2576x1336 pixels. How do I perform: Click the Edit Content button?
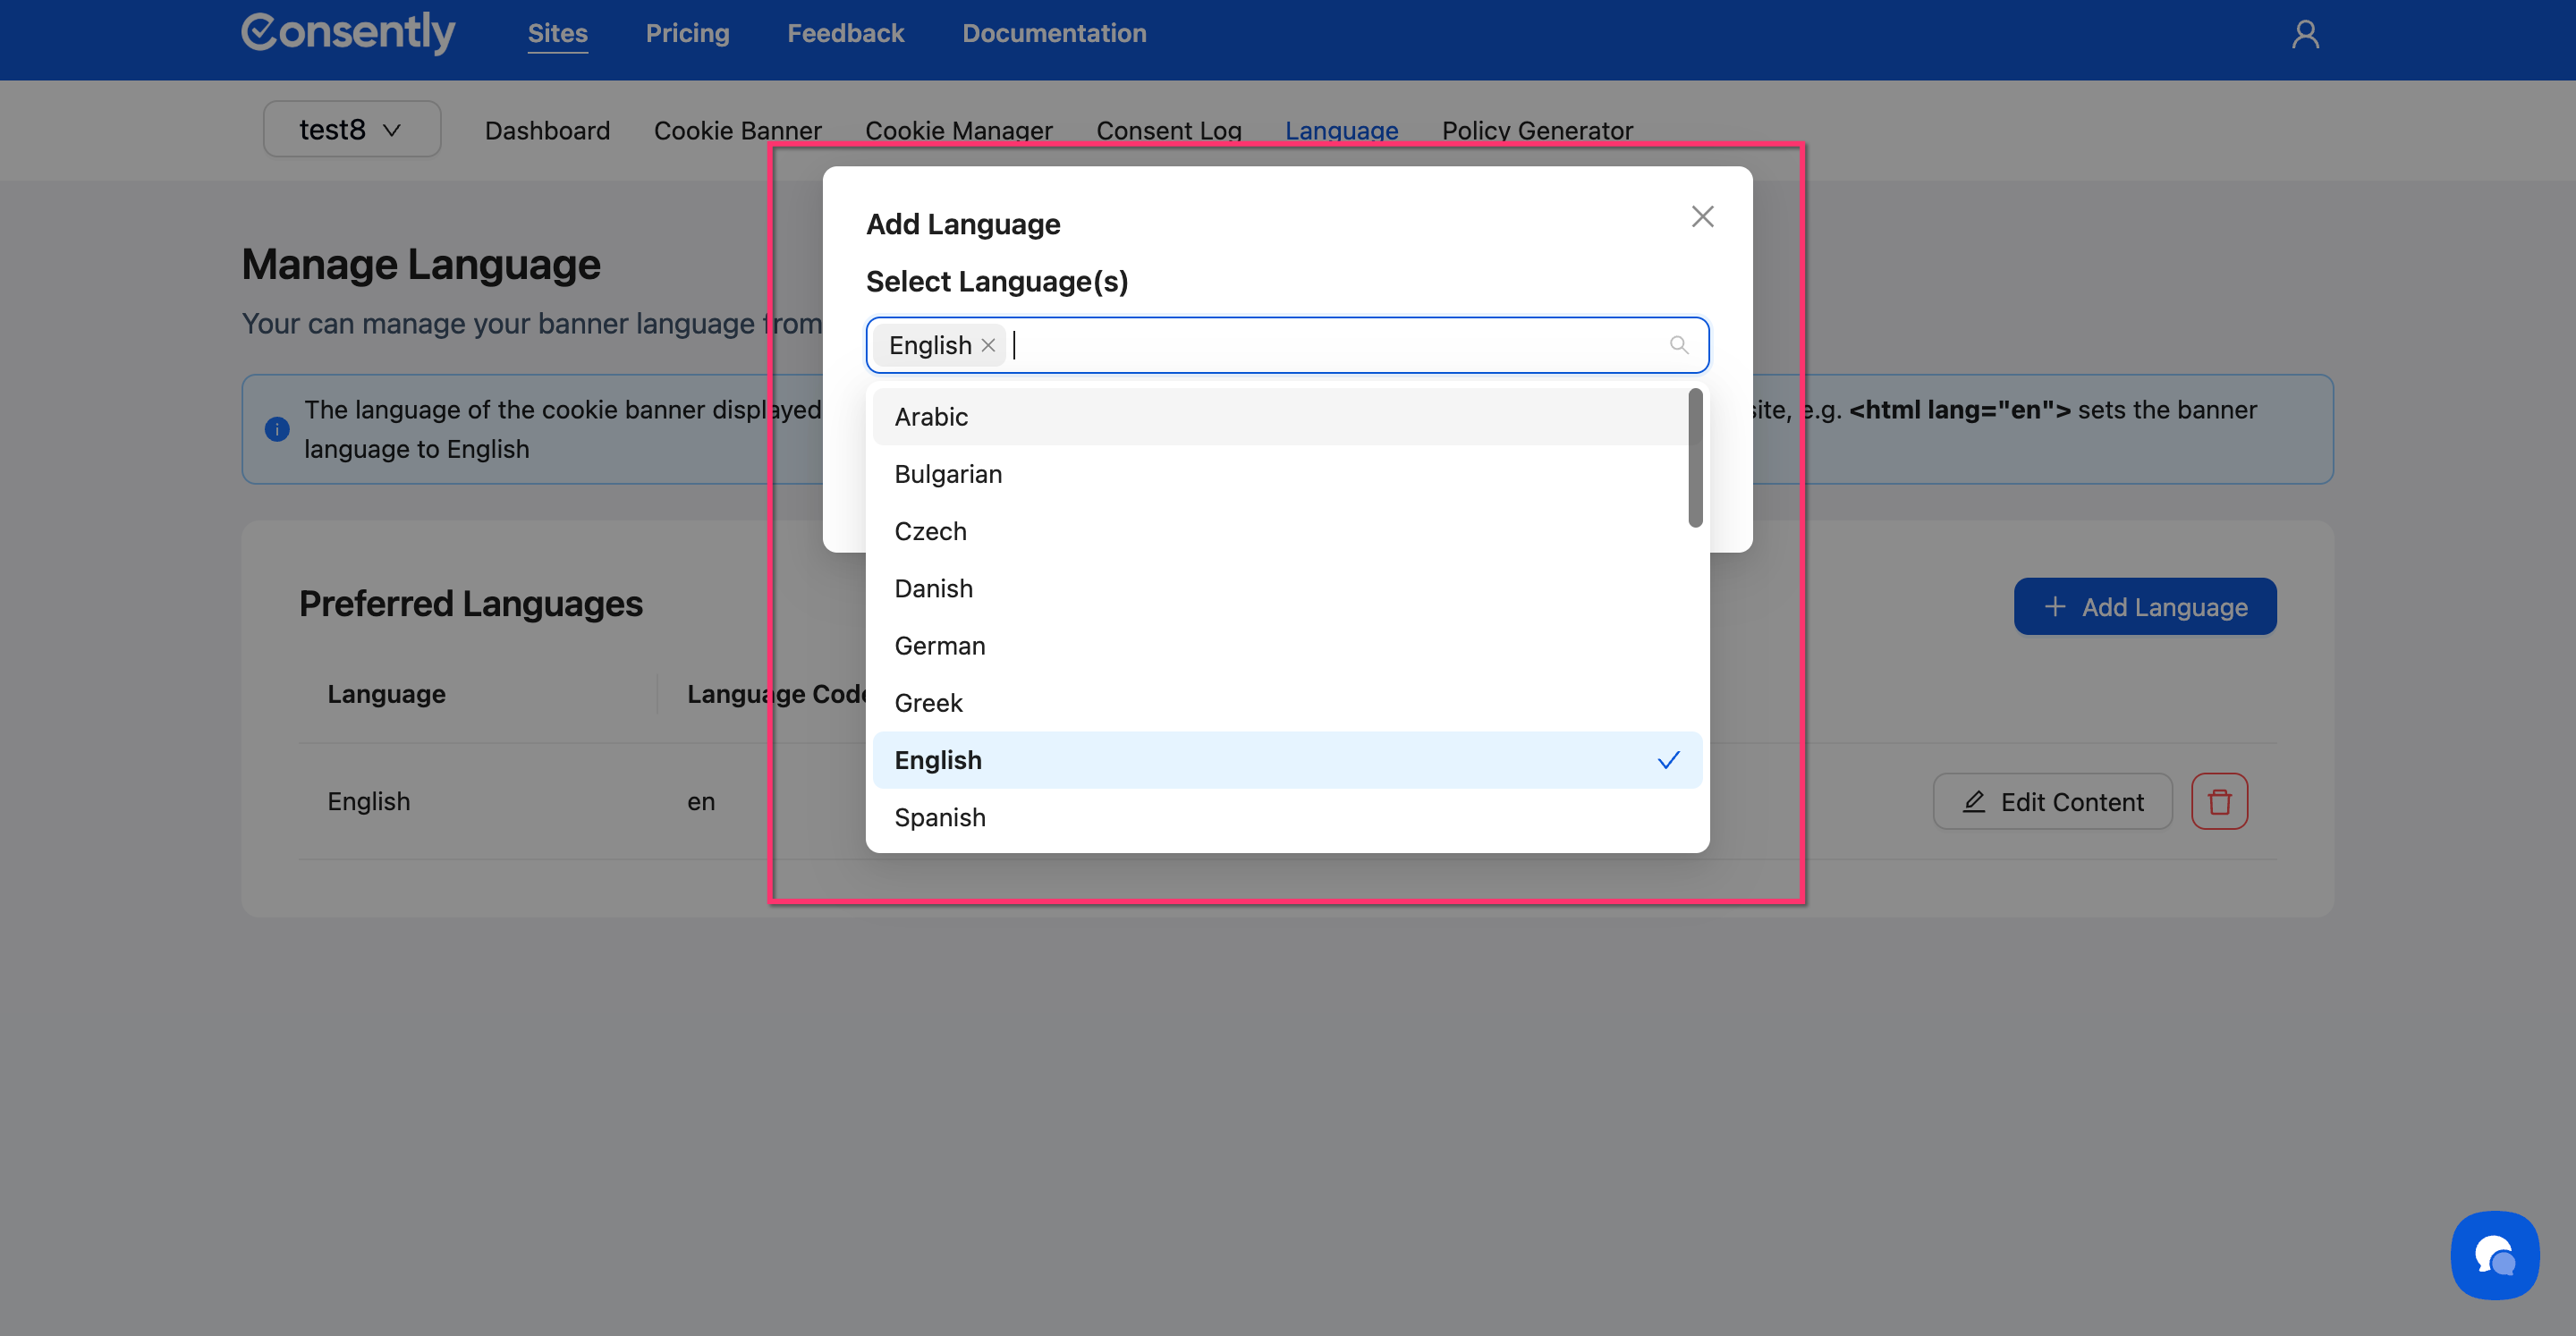[x=2052, y=801]
